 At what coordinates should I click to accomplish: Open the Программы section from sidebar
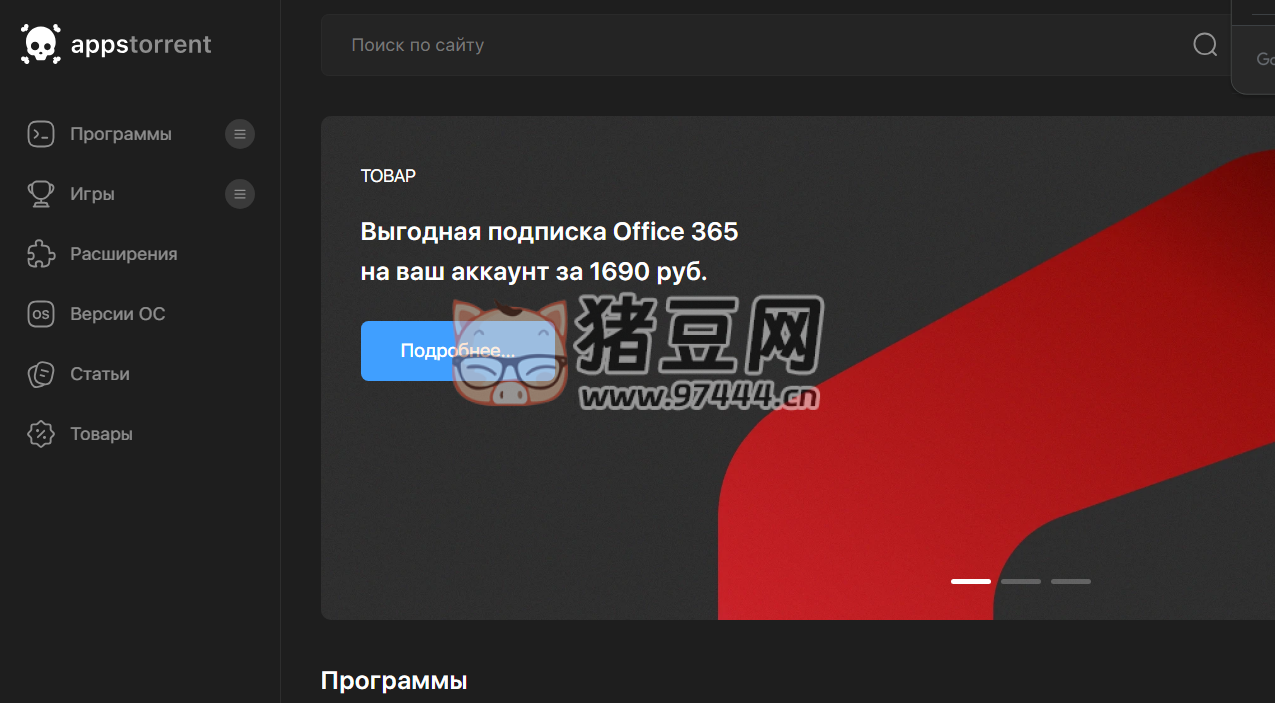[122, 133]
